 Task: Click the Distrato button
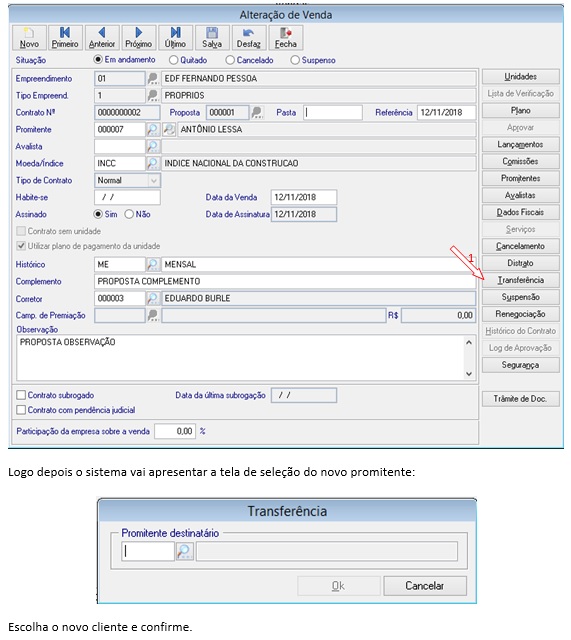coord(520,263)
